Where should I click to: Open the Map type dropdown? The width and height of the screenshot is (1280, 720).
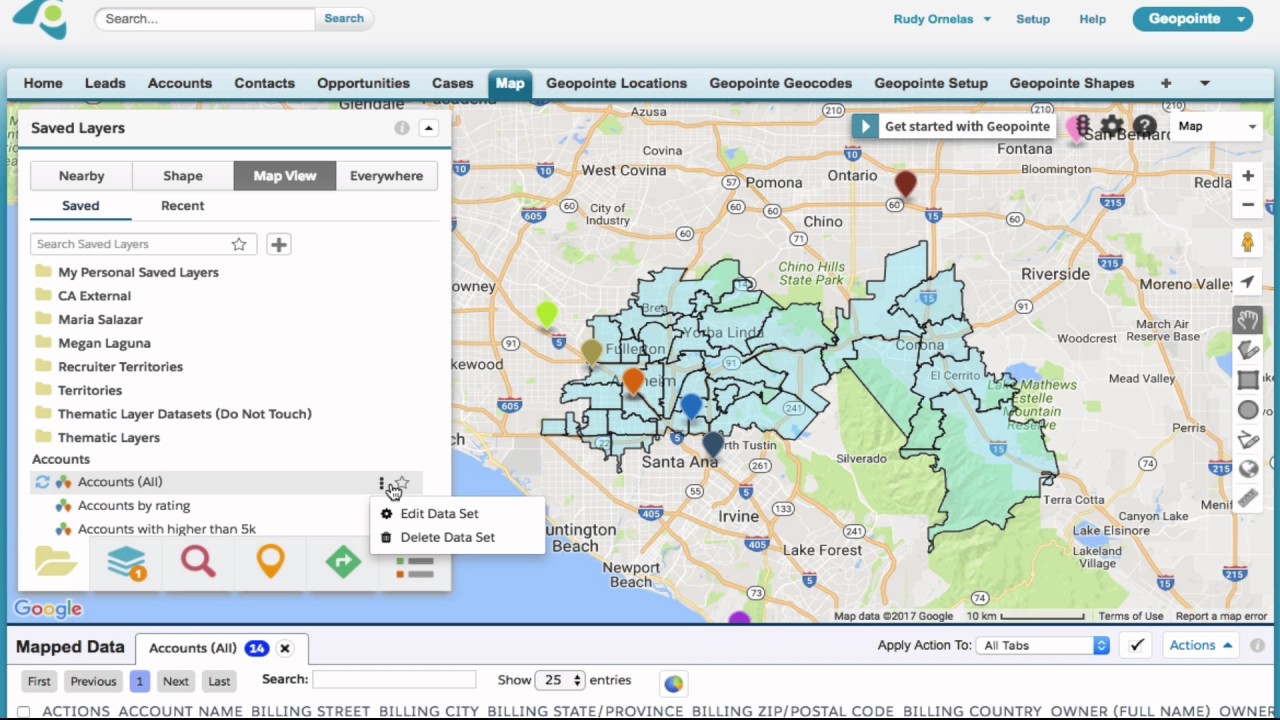1217,127
